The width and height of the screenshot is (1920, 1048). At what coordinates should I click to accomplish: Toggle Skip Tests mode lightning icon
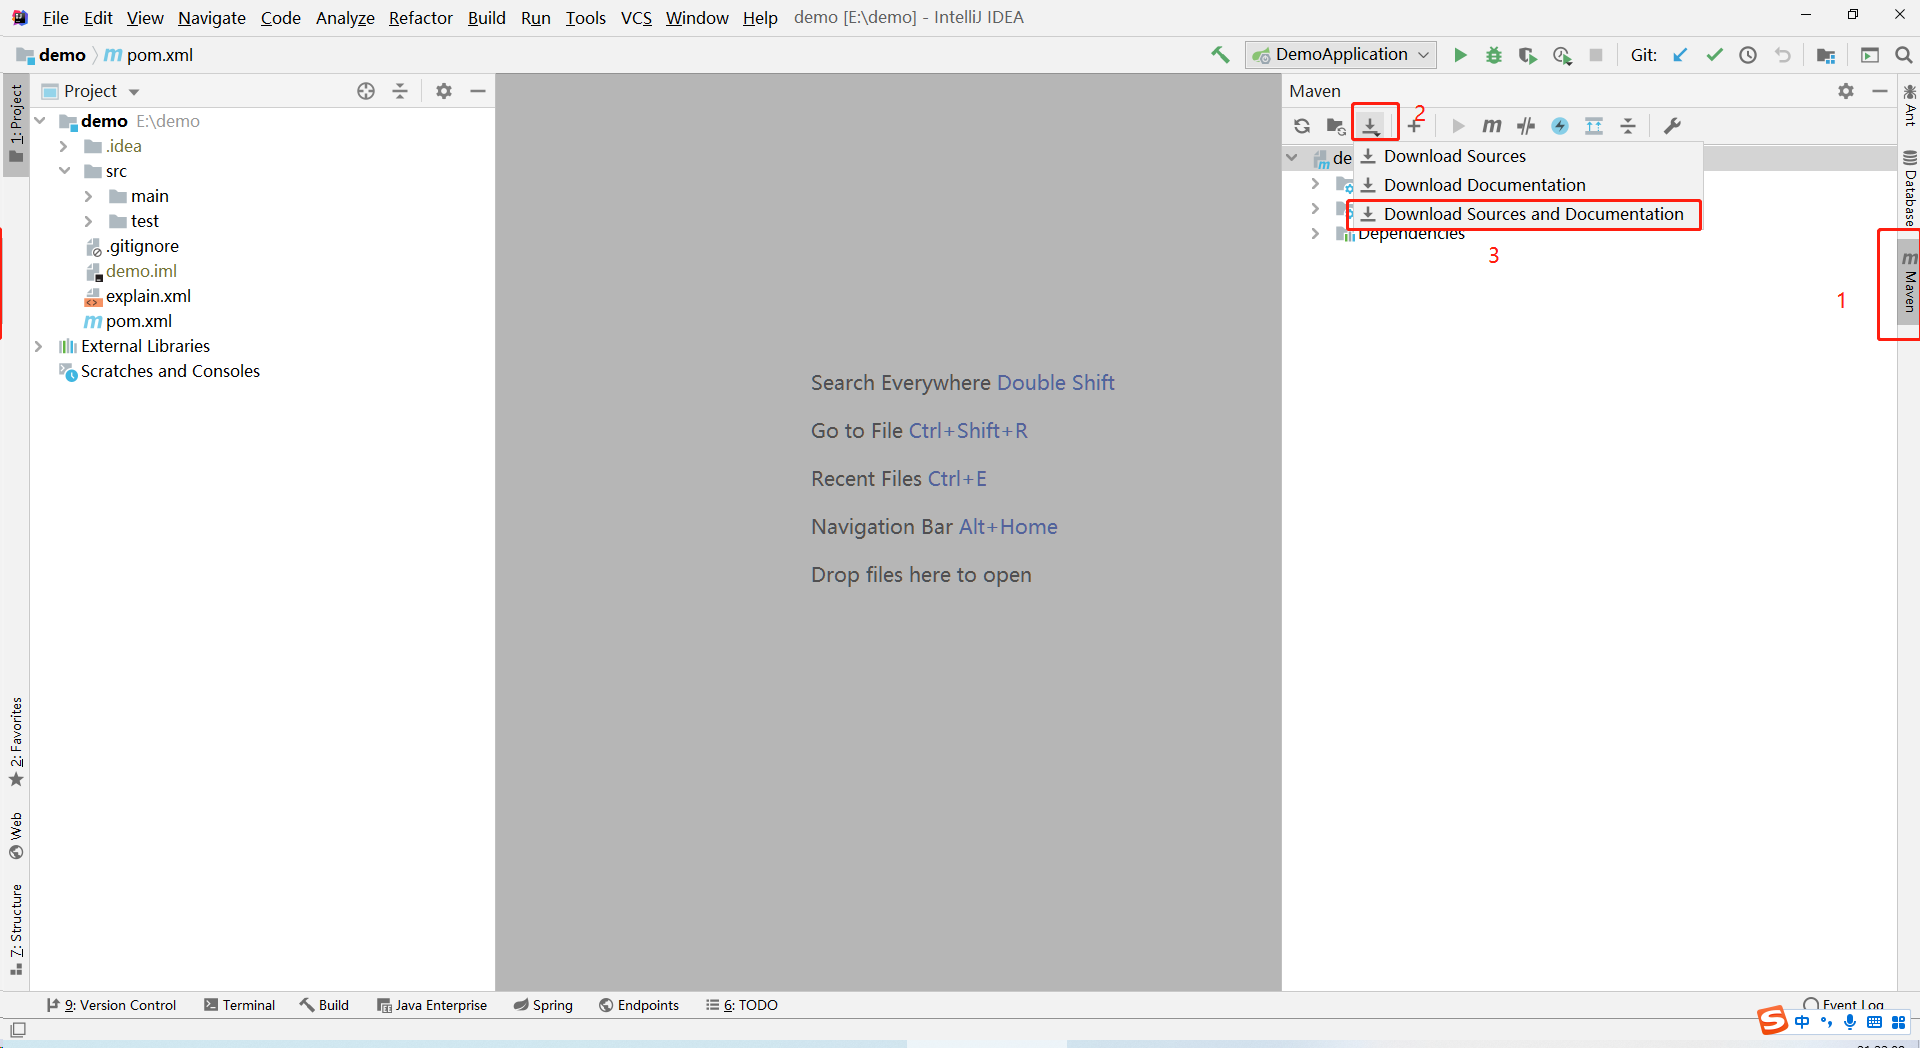(x=1560, y=126)
